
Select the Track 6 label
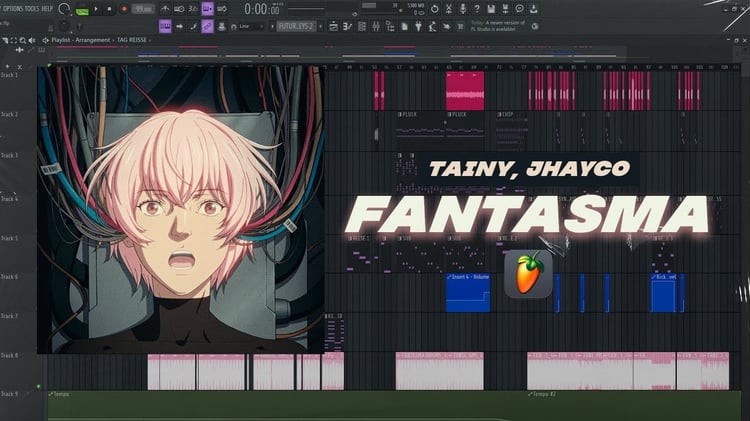click(9, 277)
